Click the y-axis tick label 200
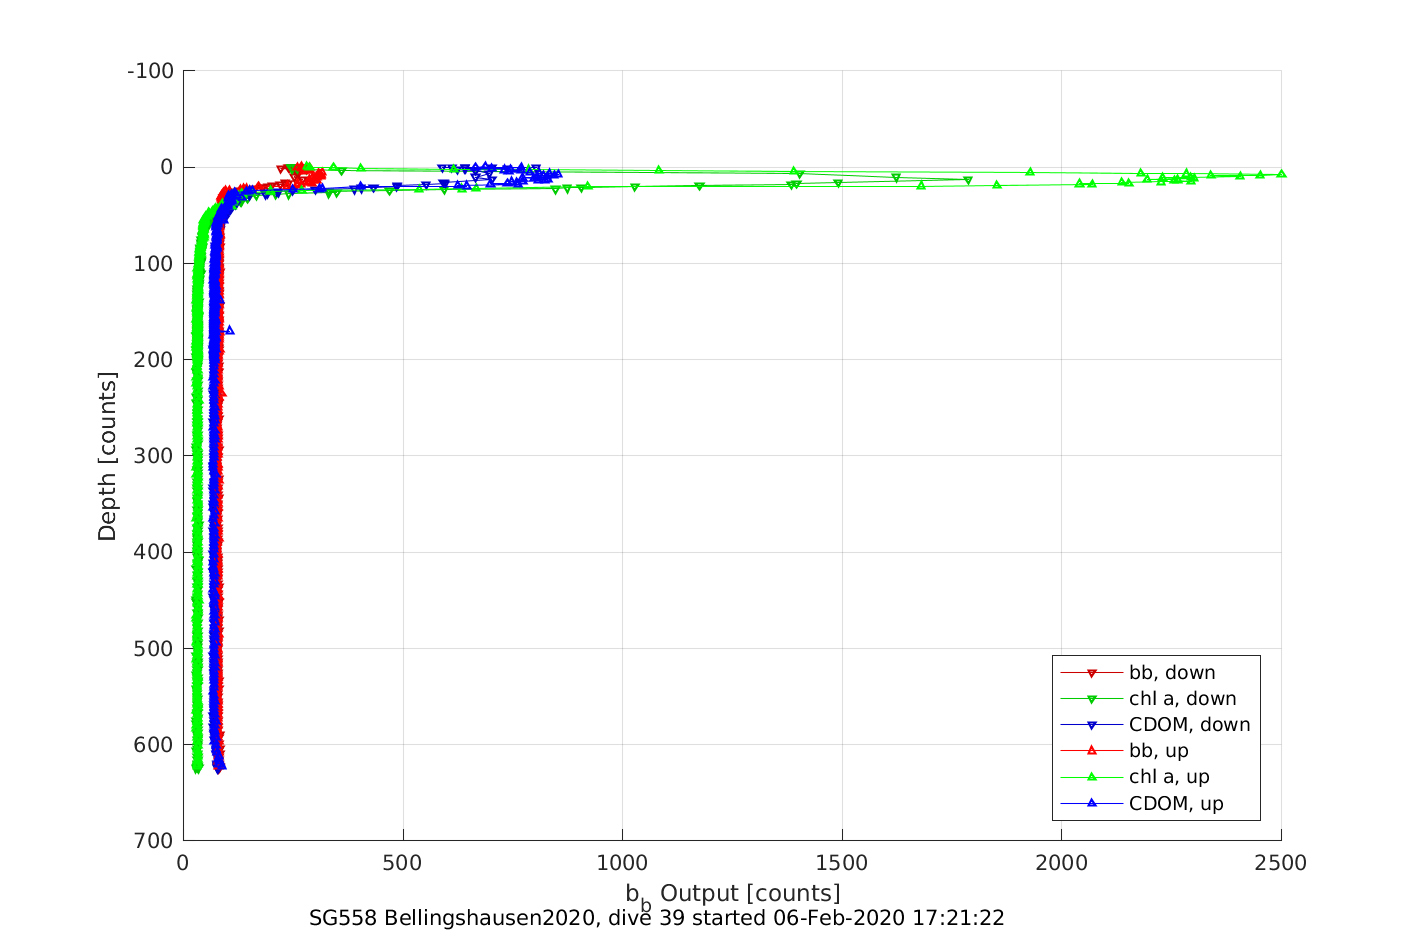Image resolution: width=1417 pixels, height=945 pixels. 156,359
